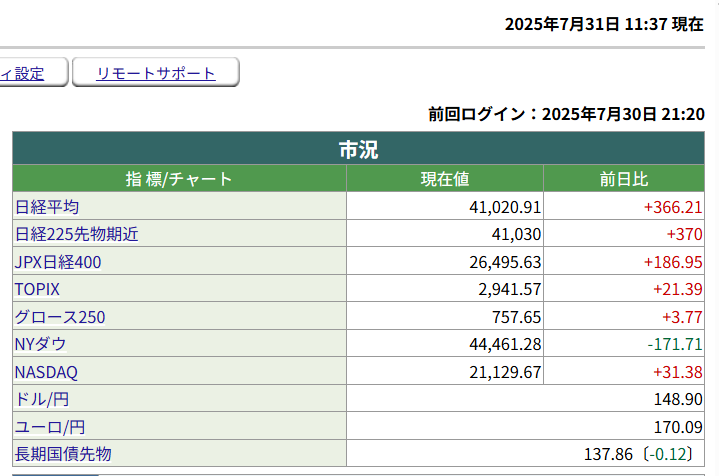Image resolution: width=719 pixels, height=476 pixels.
Task: Select the NYダウ link
Action: pyautogui.click(x=41, y=344)
